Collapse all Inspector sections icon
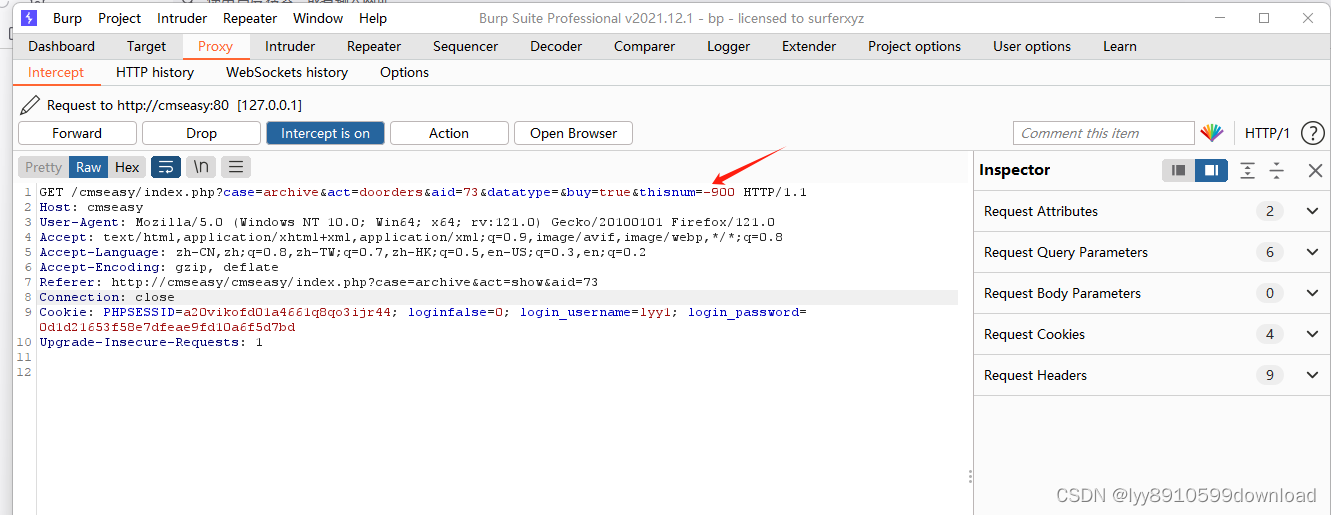This screenshot has height=515, width=1331. (1277, 171)
